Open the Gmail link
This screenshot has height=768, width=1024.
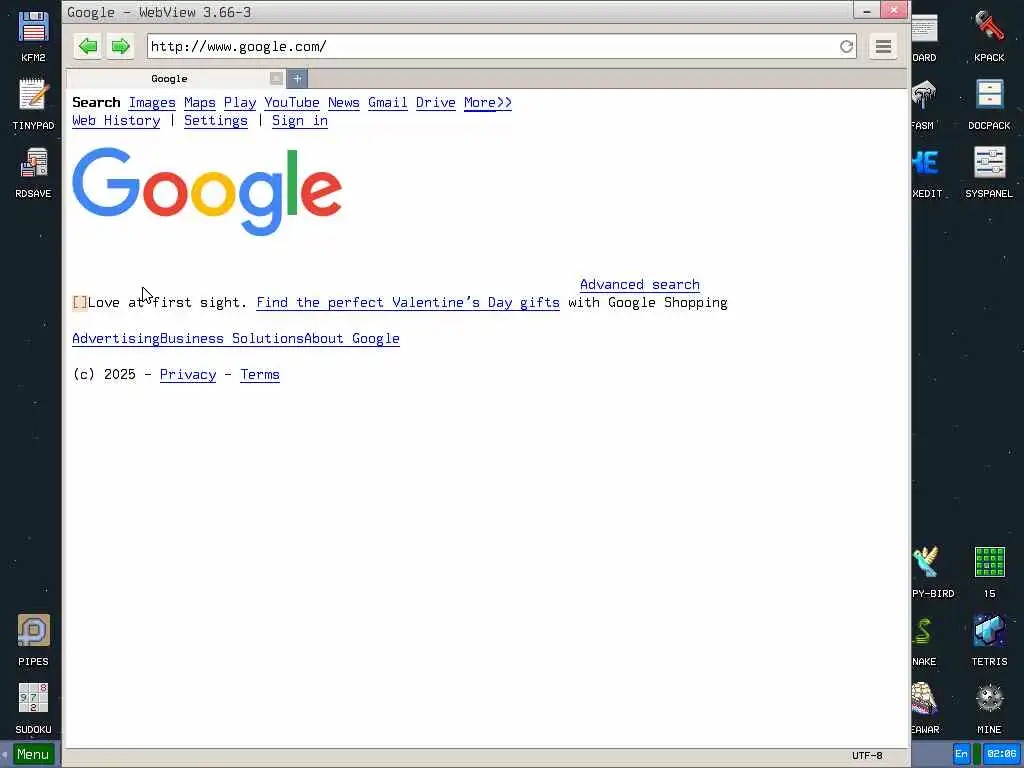pos(387,103)
